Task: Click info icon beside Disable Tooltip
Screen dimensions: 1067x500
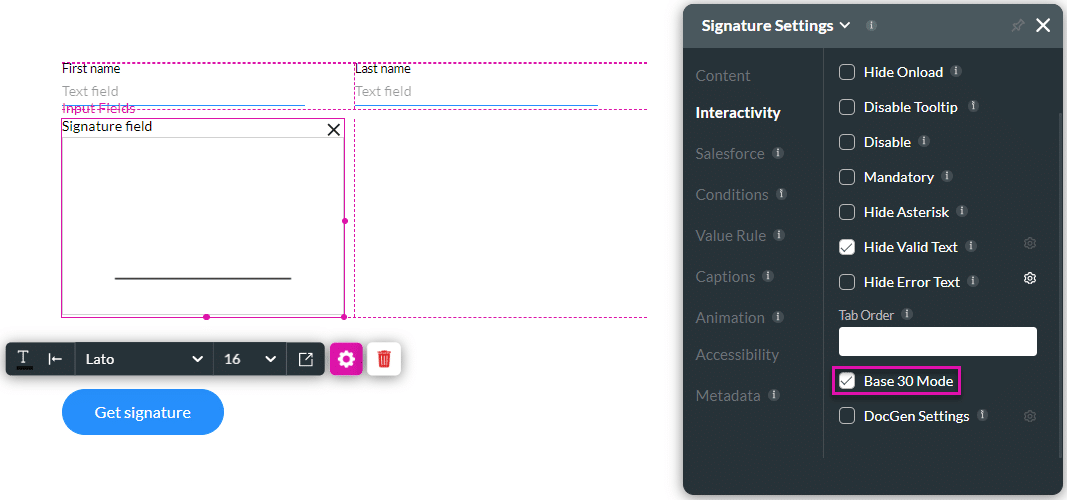Action: coord(973,106)
